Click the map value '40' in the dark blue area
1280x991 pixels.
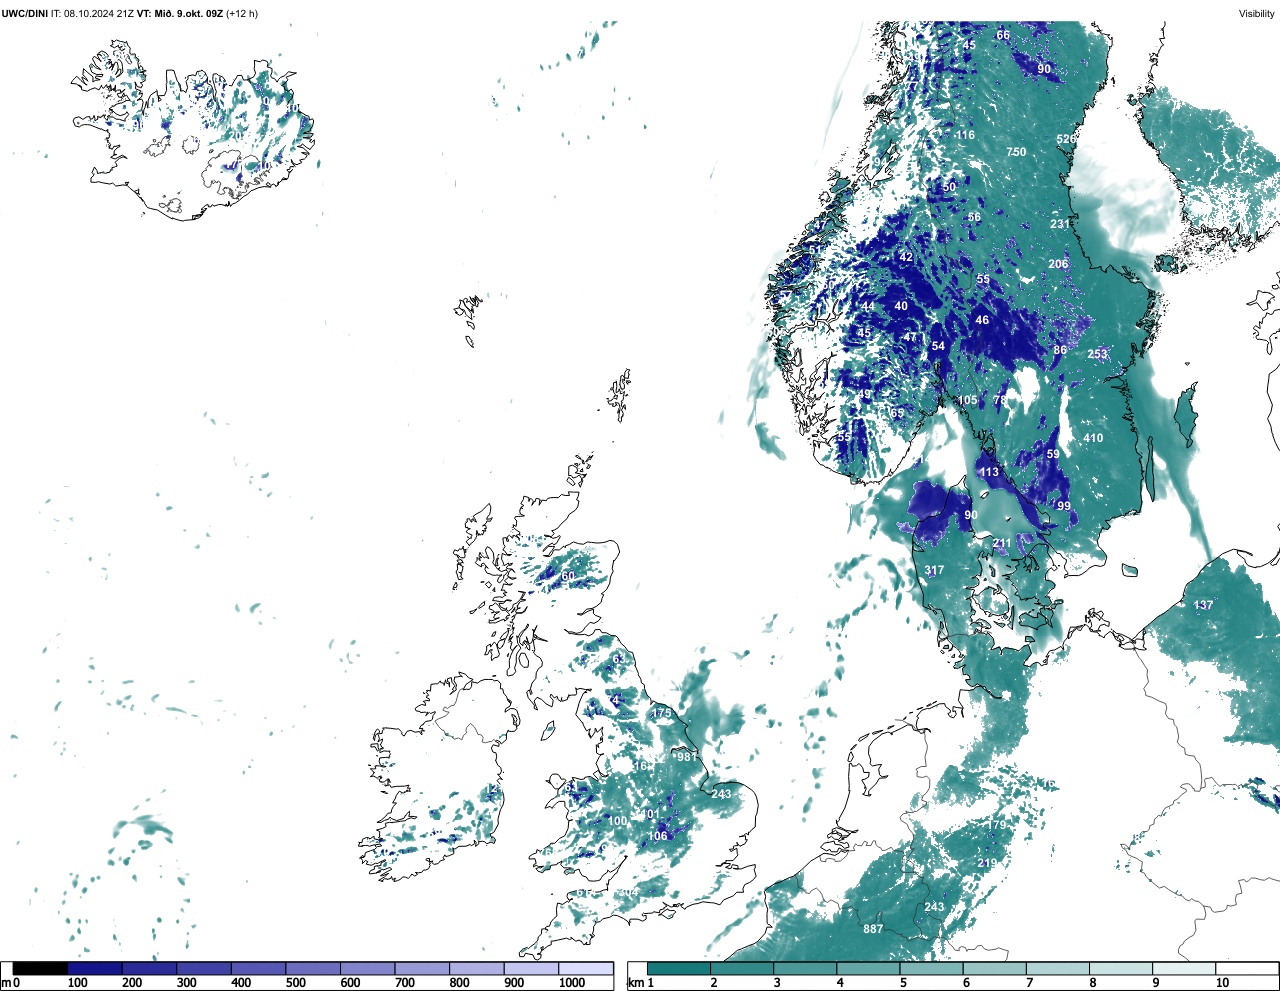click(x=901, y=306)
